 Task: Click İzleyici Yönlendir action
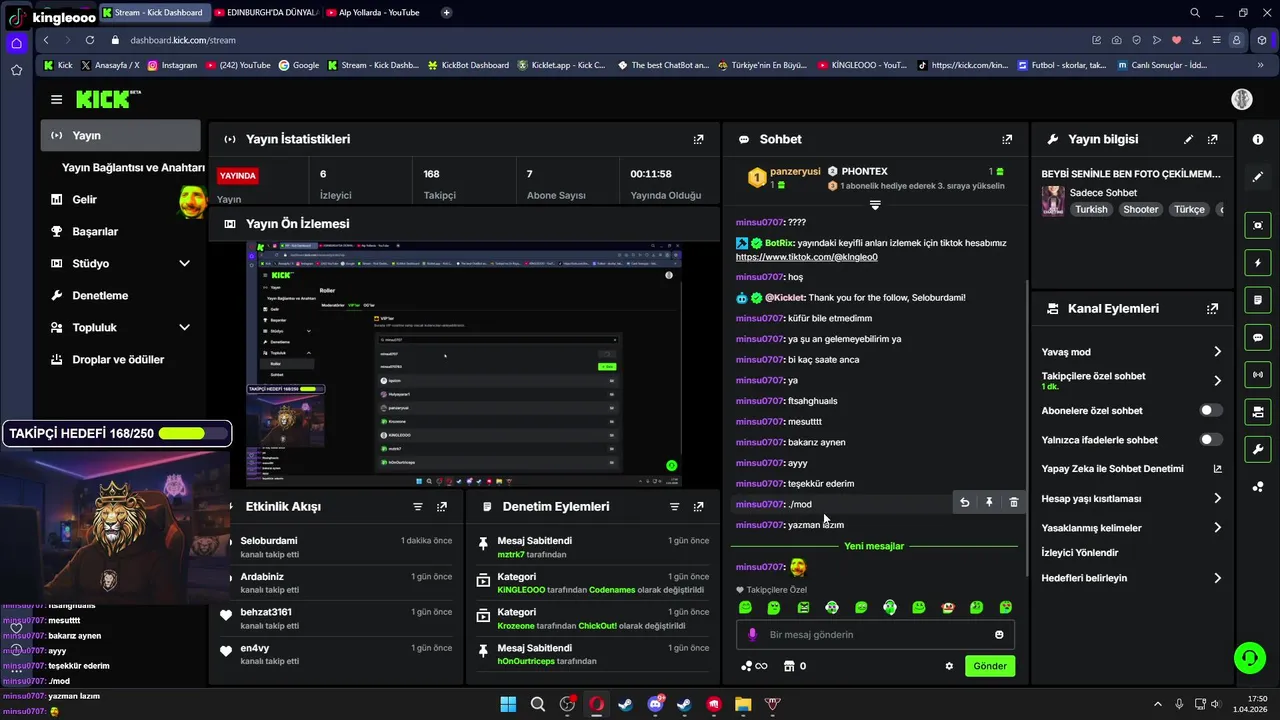pyautogui.click(x=1080, y=552)
